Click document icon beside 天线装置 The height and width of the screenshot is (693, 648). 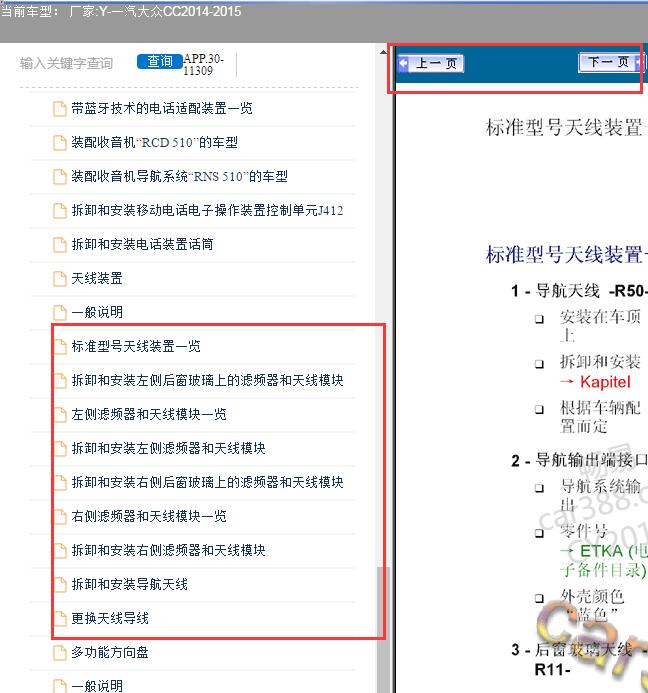pyautogui.click(x=60, y=279)
